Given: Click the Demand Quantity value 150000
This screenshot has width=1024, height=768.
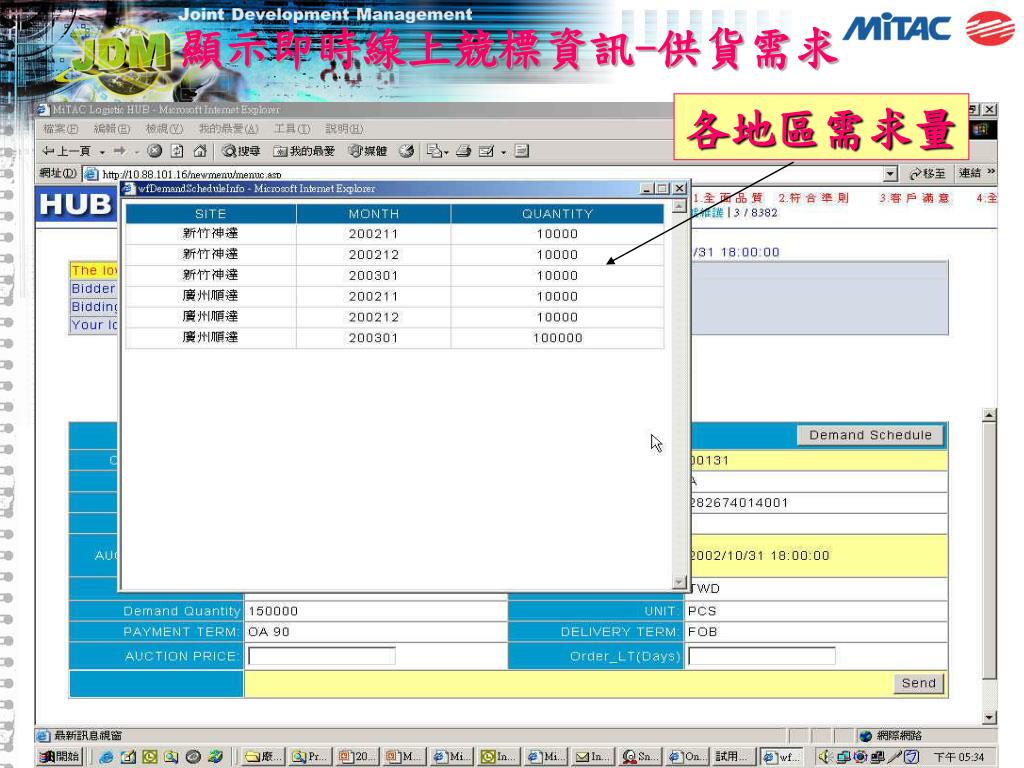Looking at the screenshot, I should [x=273, y=611].
